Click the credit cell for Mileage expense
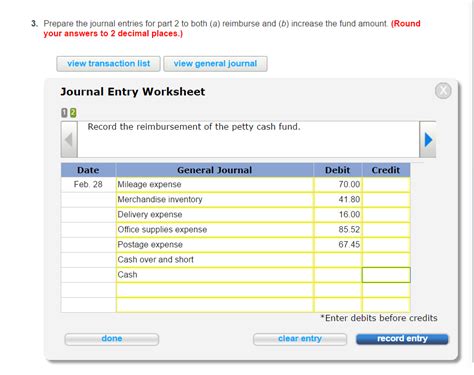The image size is (474, 375). [386, 184]
